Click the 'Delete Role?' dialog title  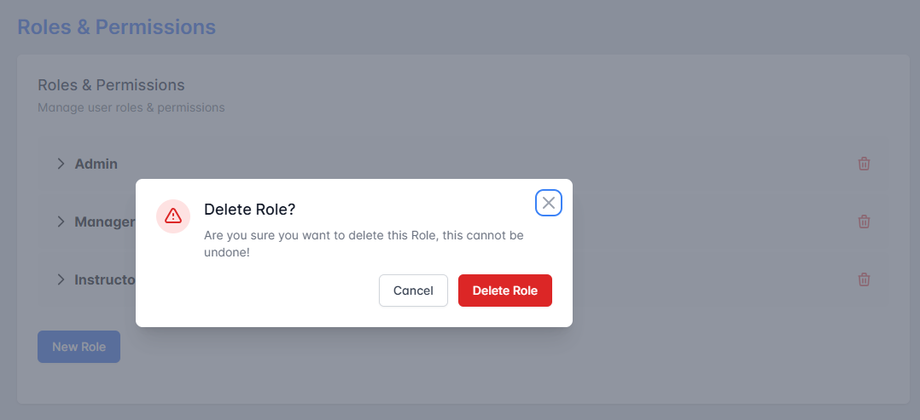click(x=250, y=209)
